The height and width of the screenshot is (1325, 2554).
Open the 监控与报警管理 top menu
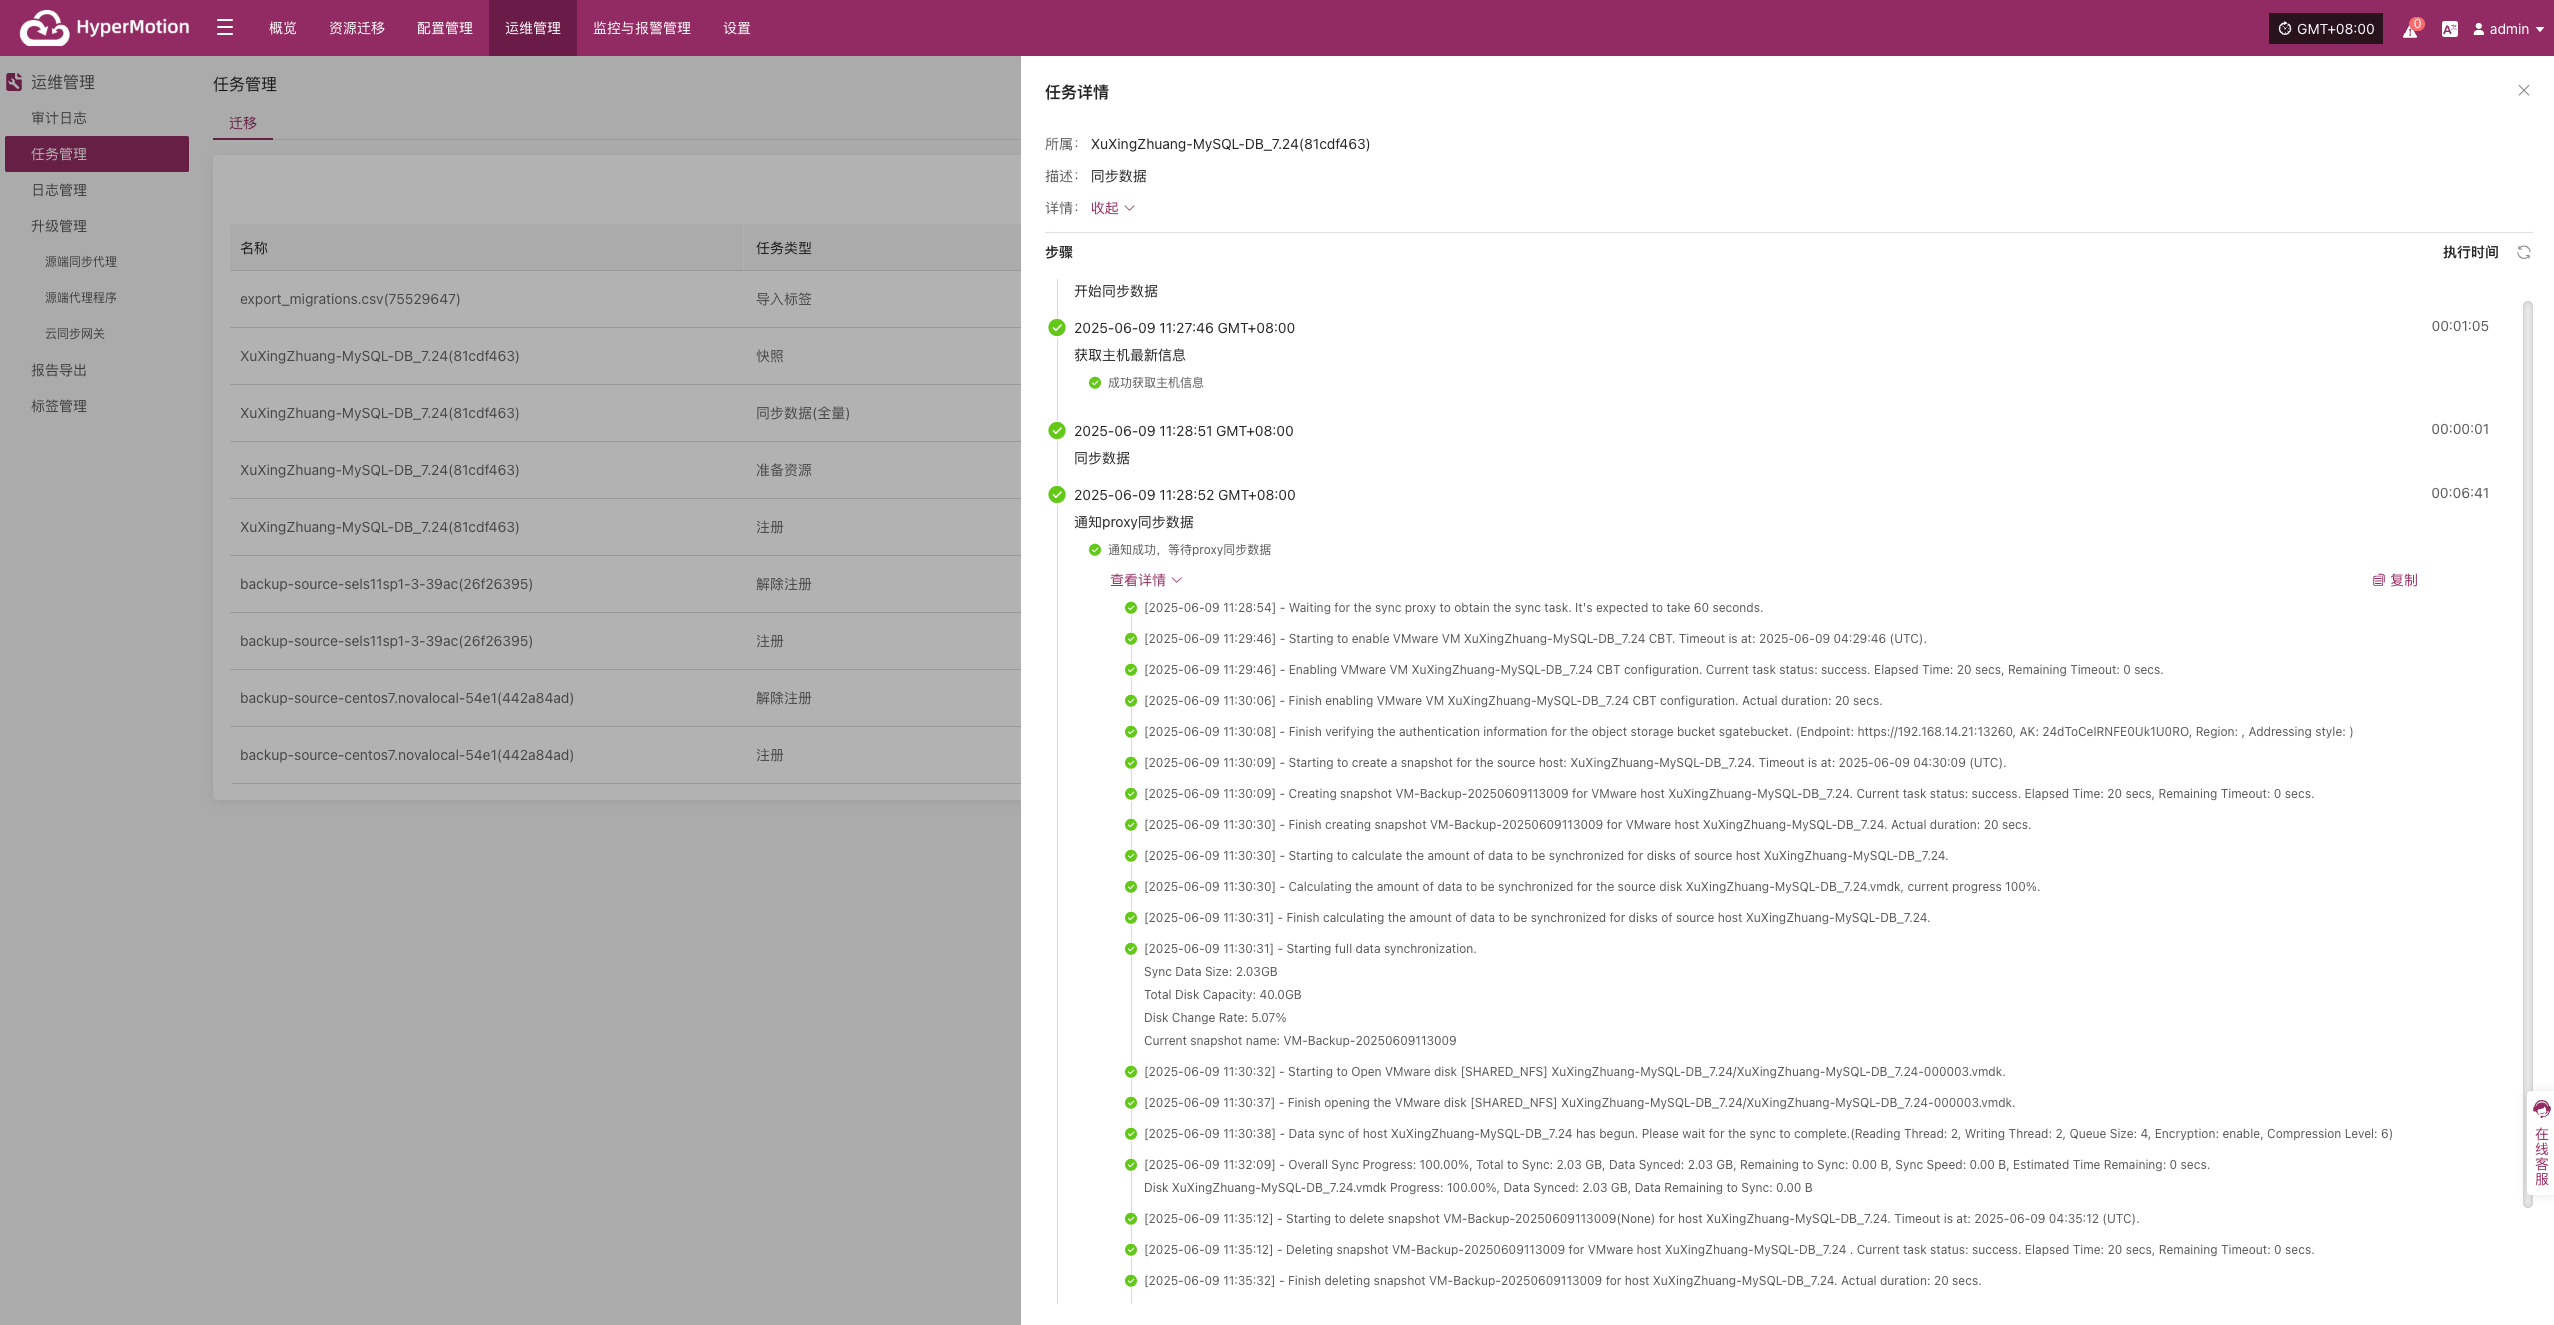point(642,28)
